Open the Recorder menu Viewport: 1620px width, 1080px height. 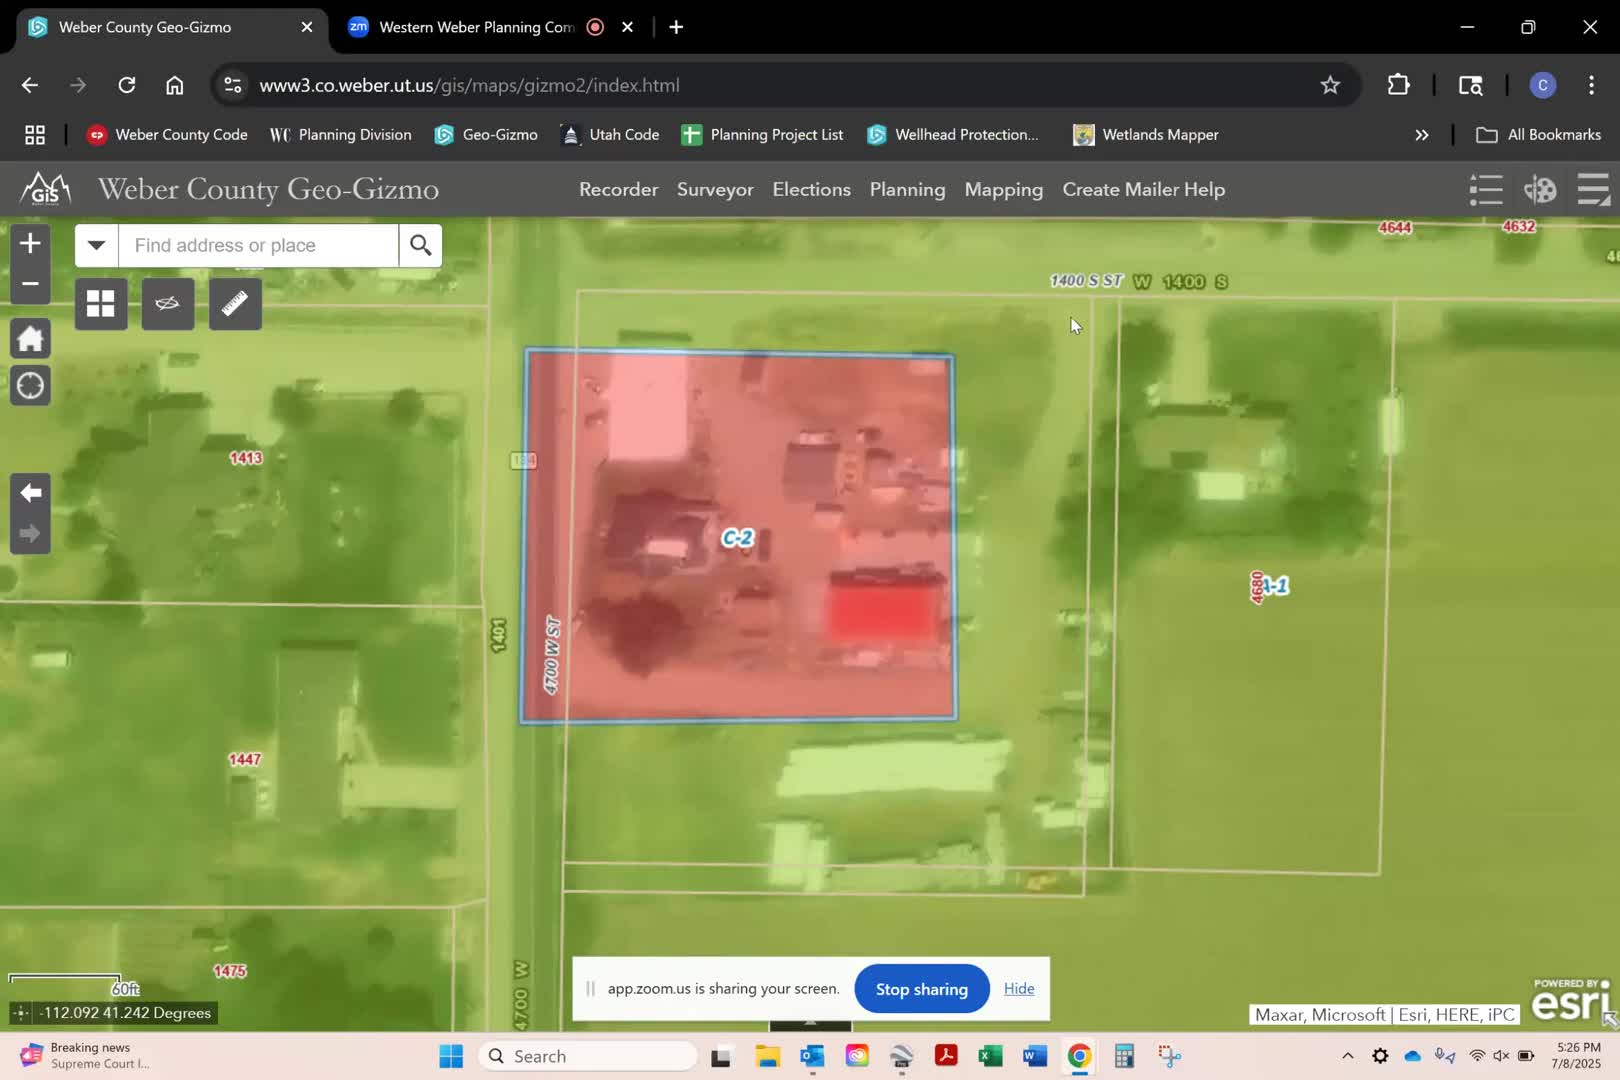click(x=618, y=189)
